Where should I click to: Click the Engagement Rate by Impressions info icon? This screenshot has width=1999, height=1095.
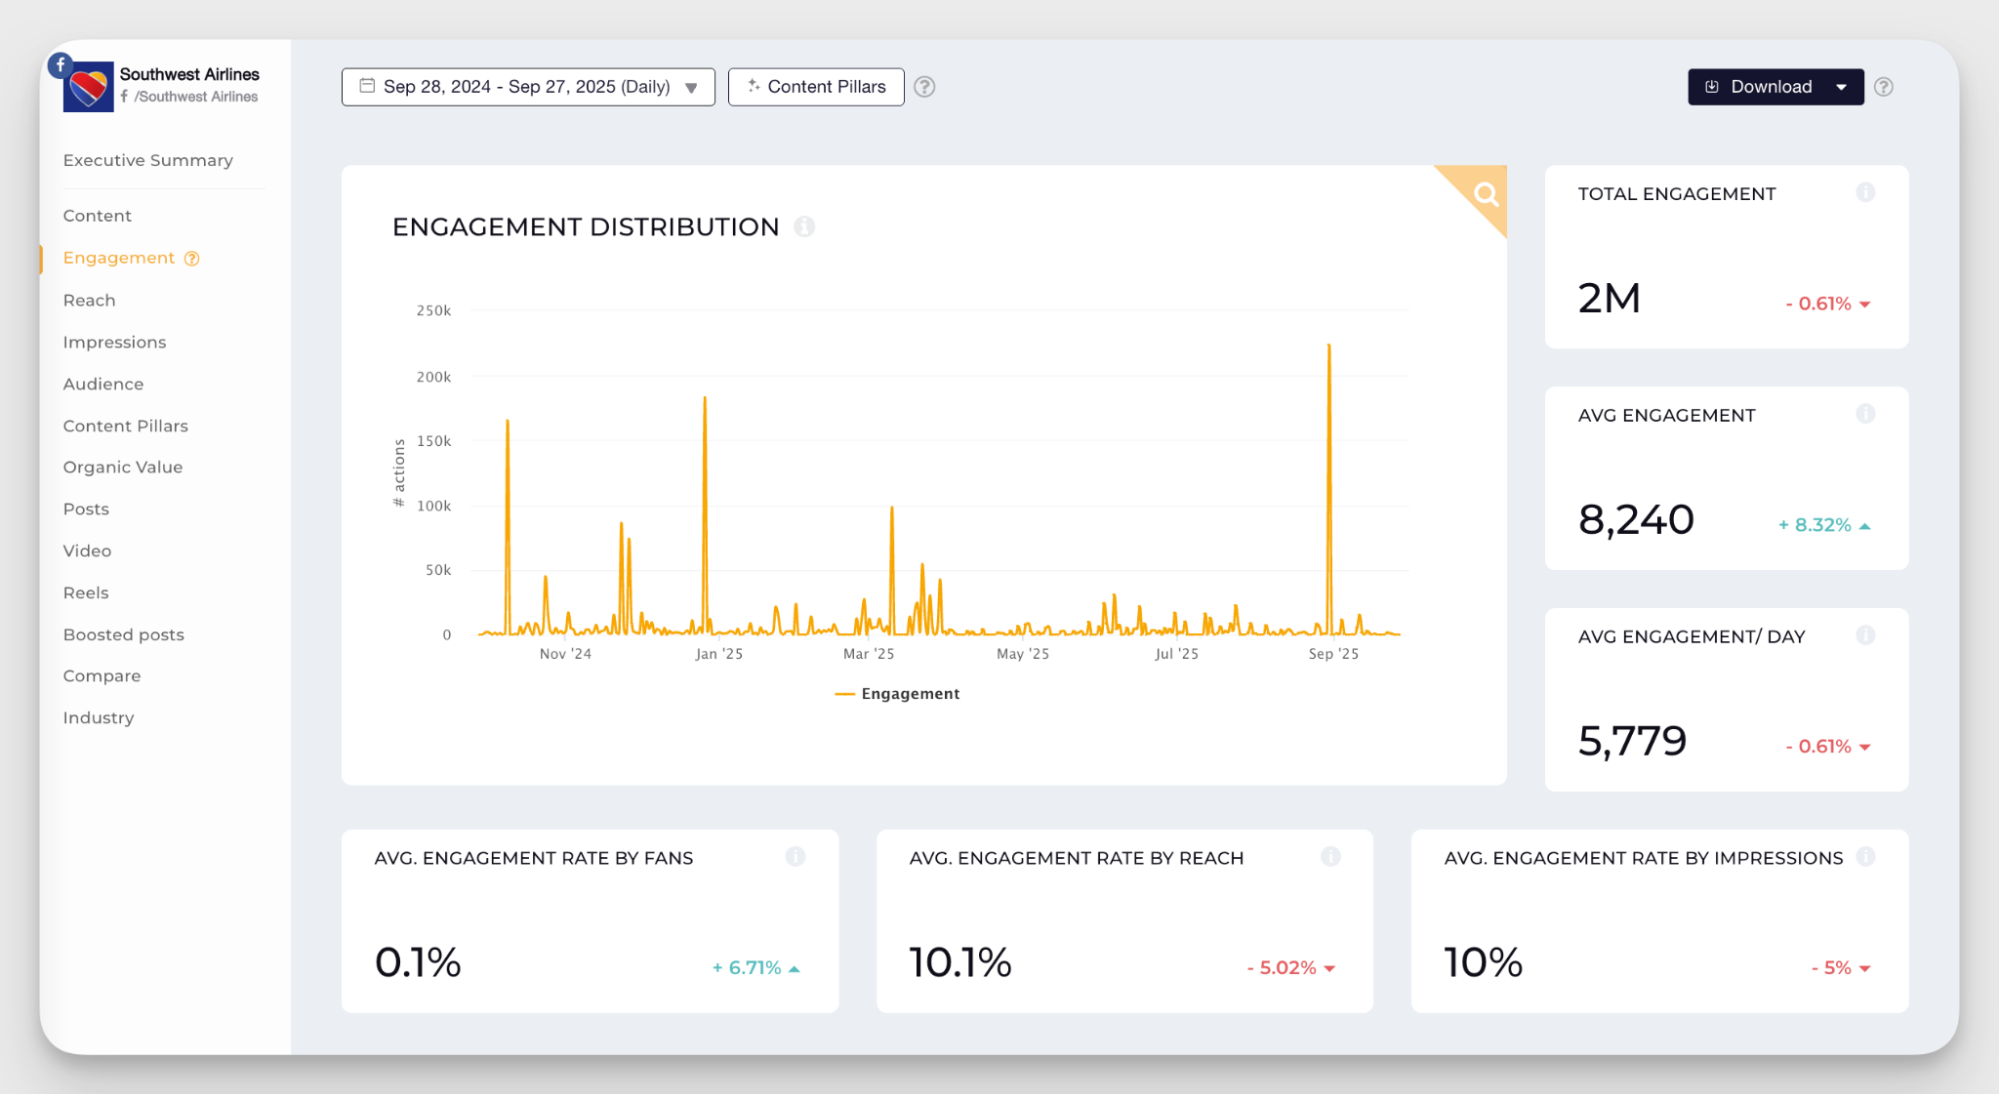tap(1865, 857)
